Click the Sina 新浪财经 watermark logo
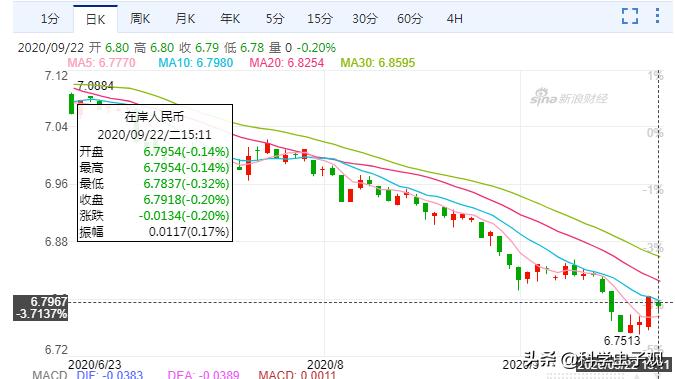The image size is (675, 379). tap(569, 97)
